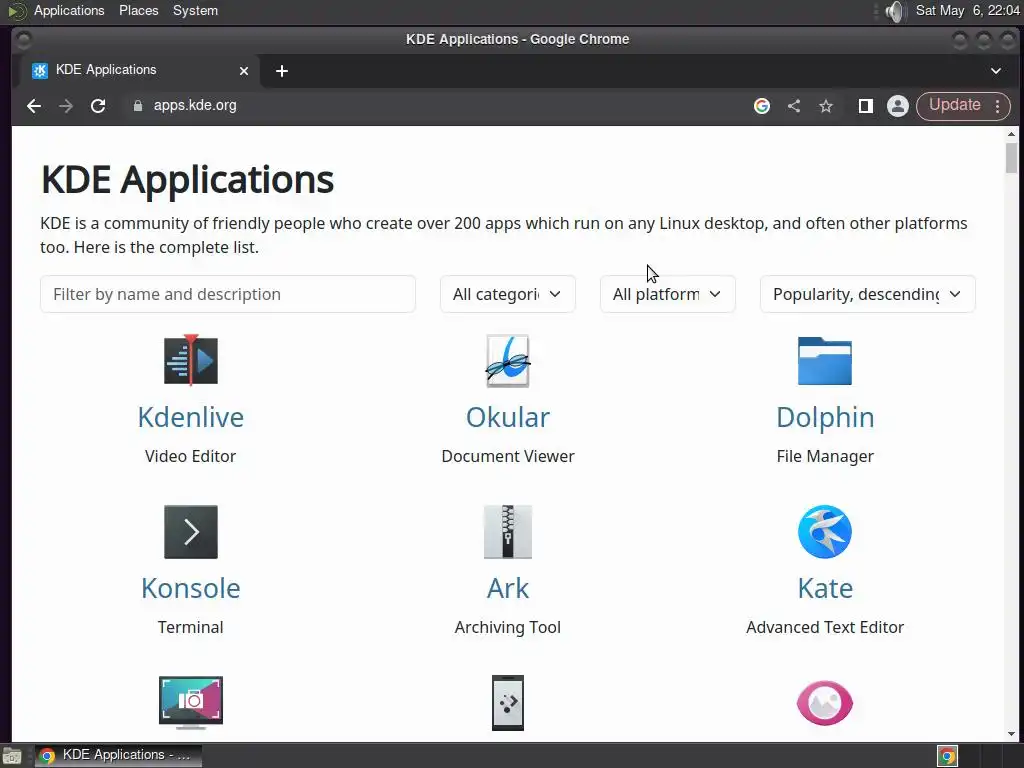Click the KDE Applications taskbar window button
1024x768 pixels.
click(118, 756)
